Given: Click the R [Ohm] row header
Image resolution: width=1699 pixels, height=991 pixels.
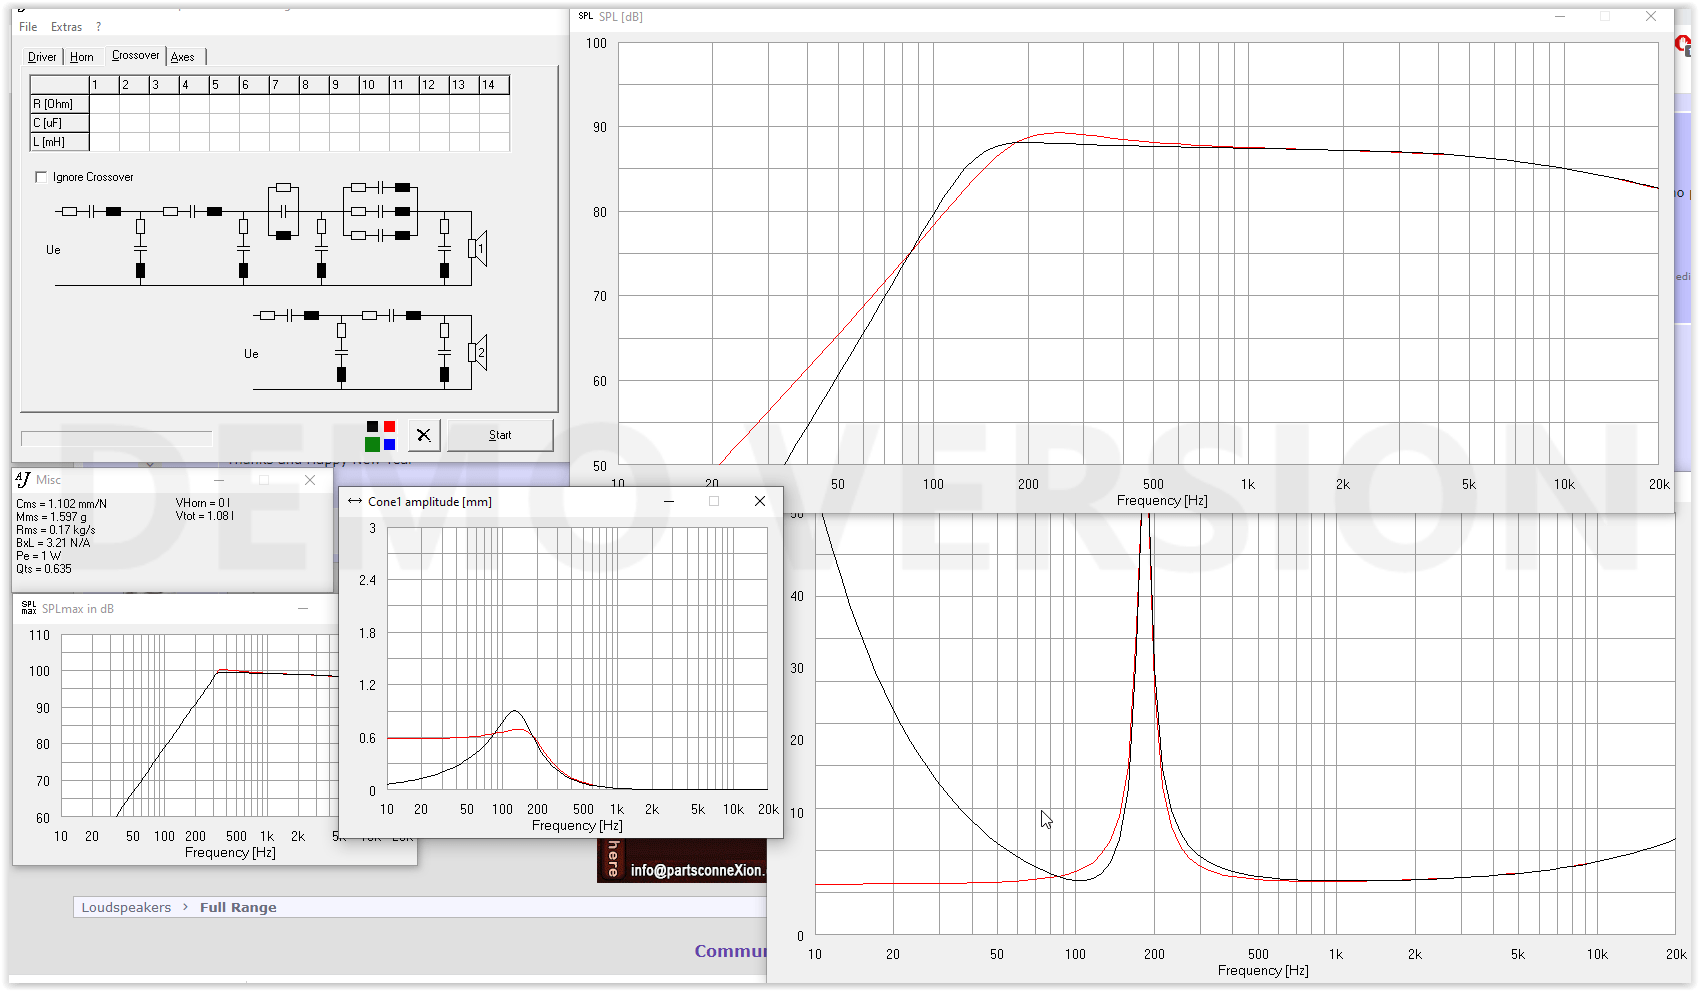Looking at the screenshot, I should pyautogui.click(x=60, y=104).
